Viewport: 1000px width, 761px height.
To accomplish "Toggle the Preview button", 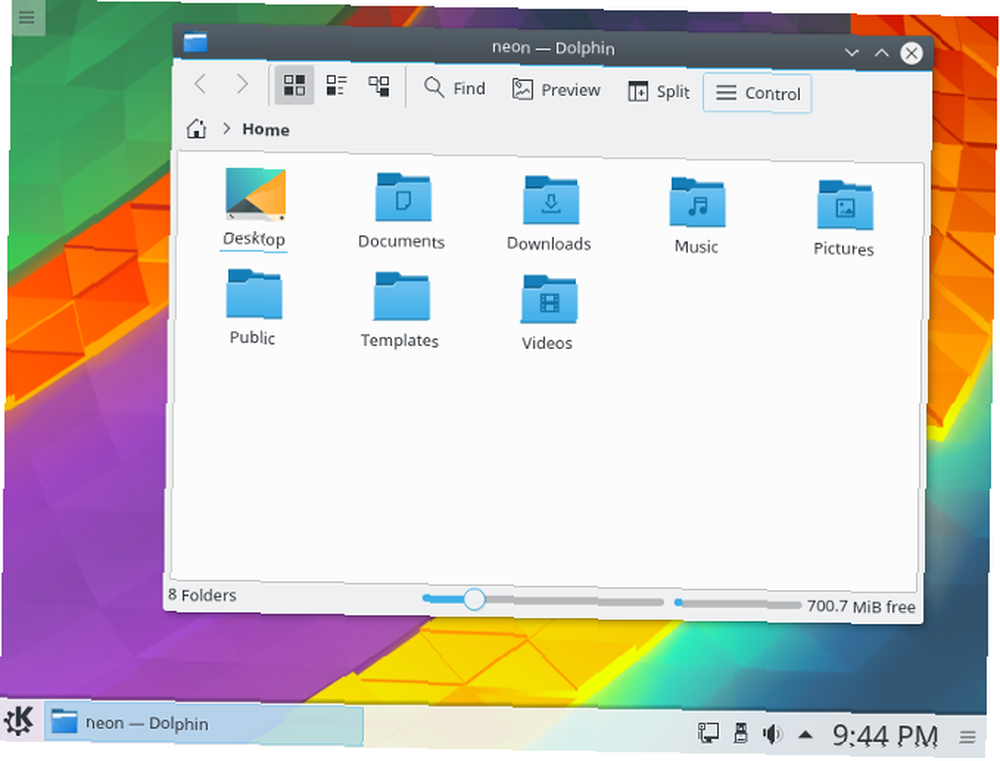I will (556, 89).
